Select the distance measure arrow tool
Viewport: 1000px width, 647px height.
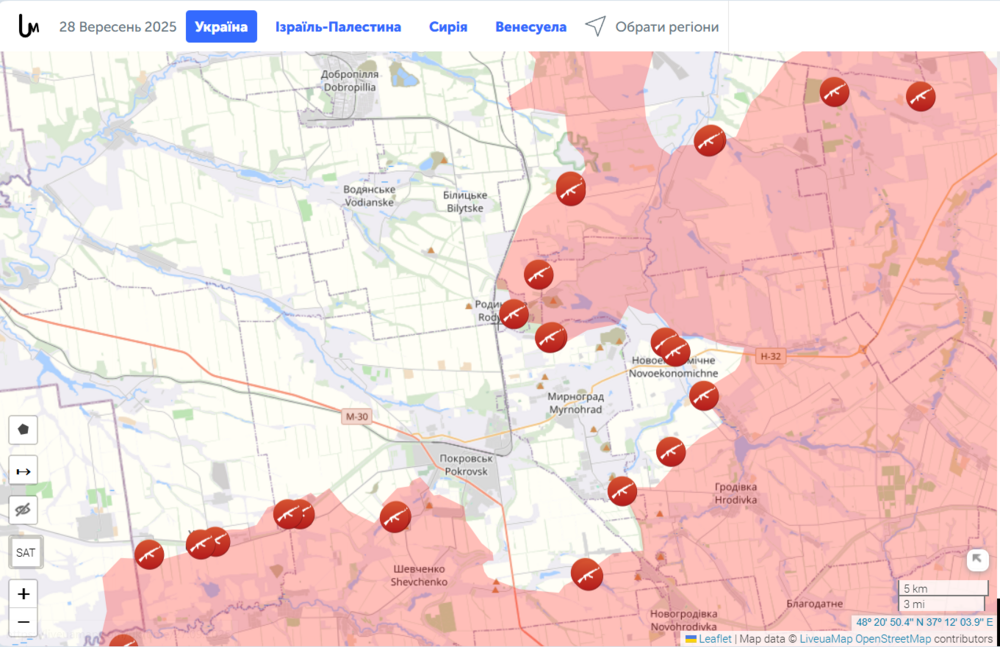24,471
